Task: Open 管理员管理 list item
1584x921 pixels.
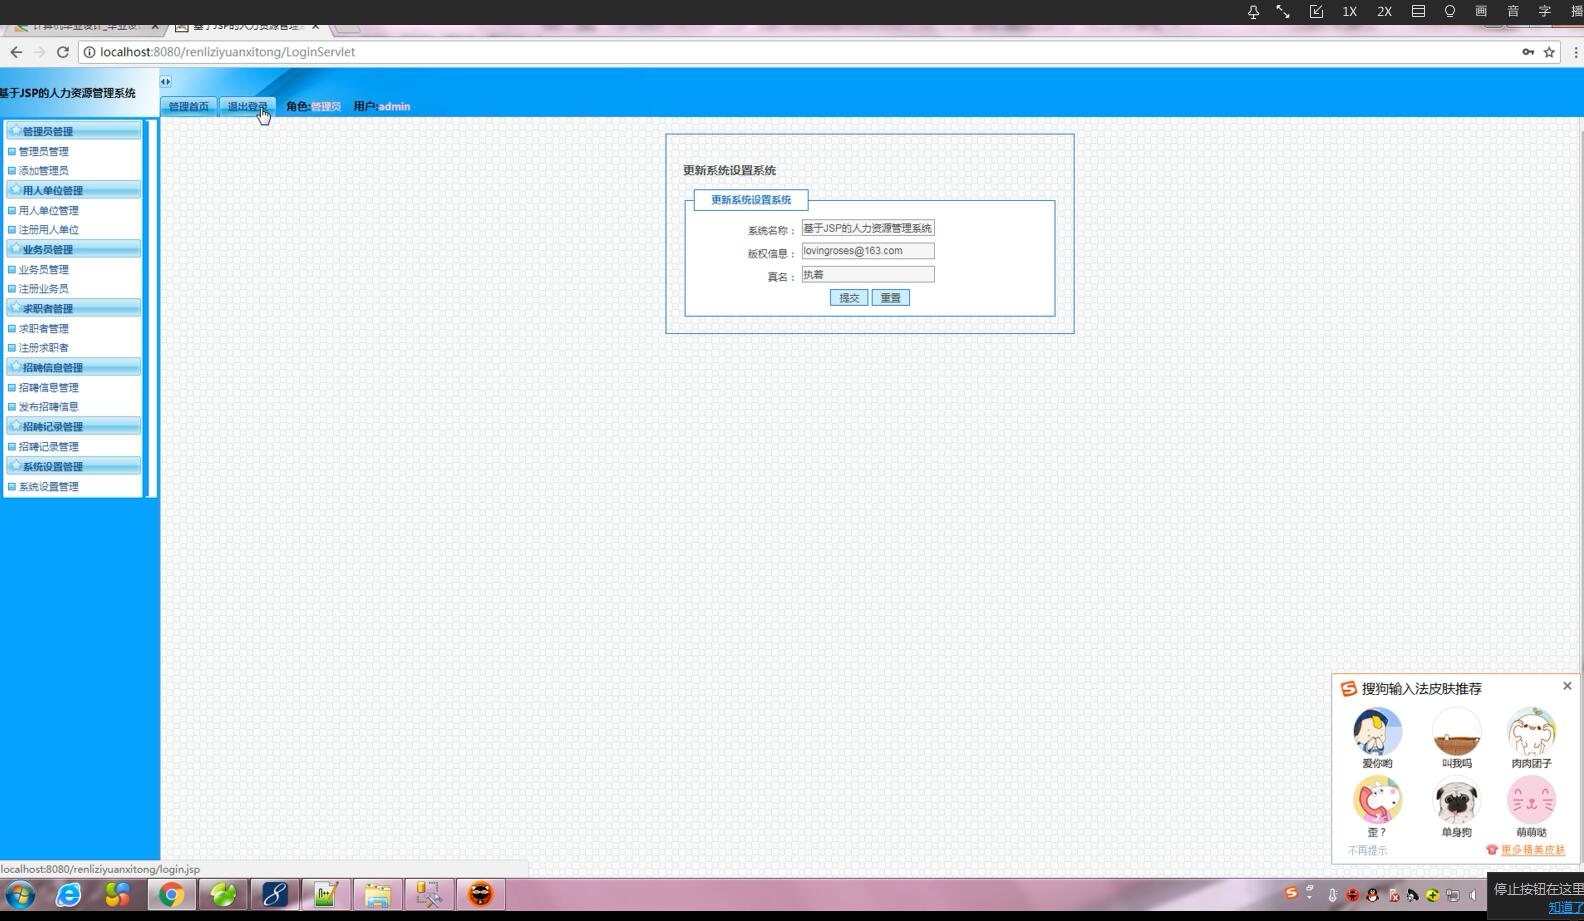Action: (44, 152)
